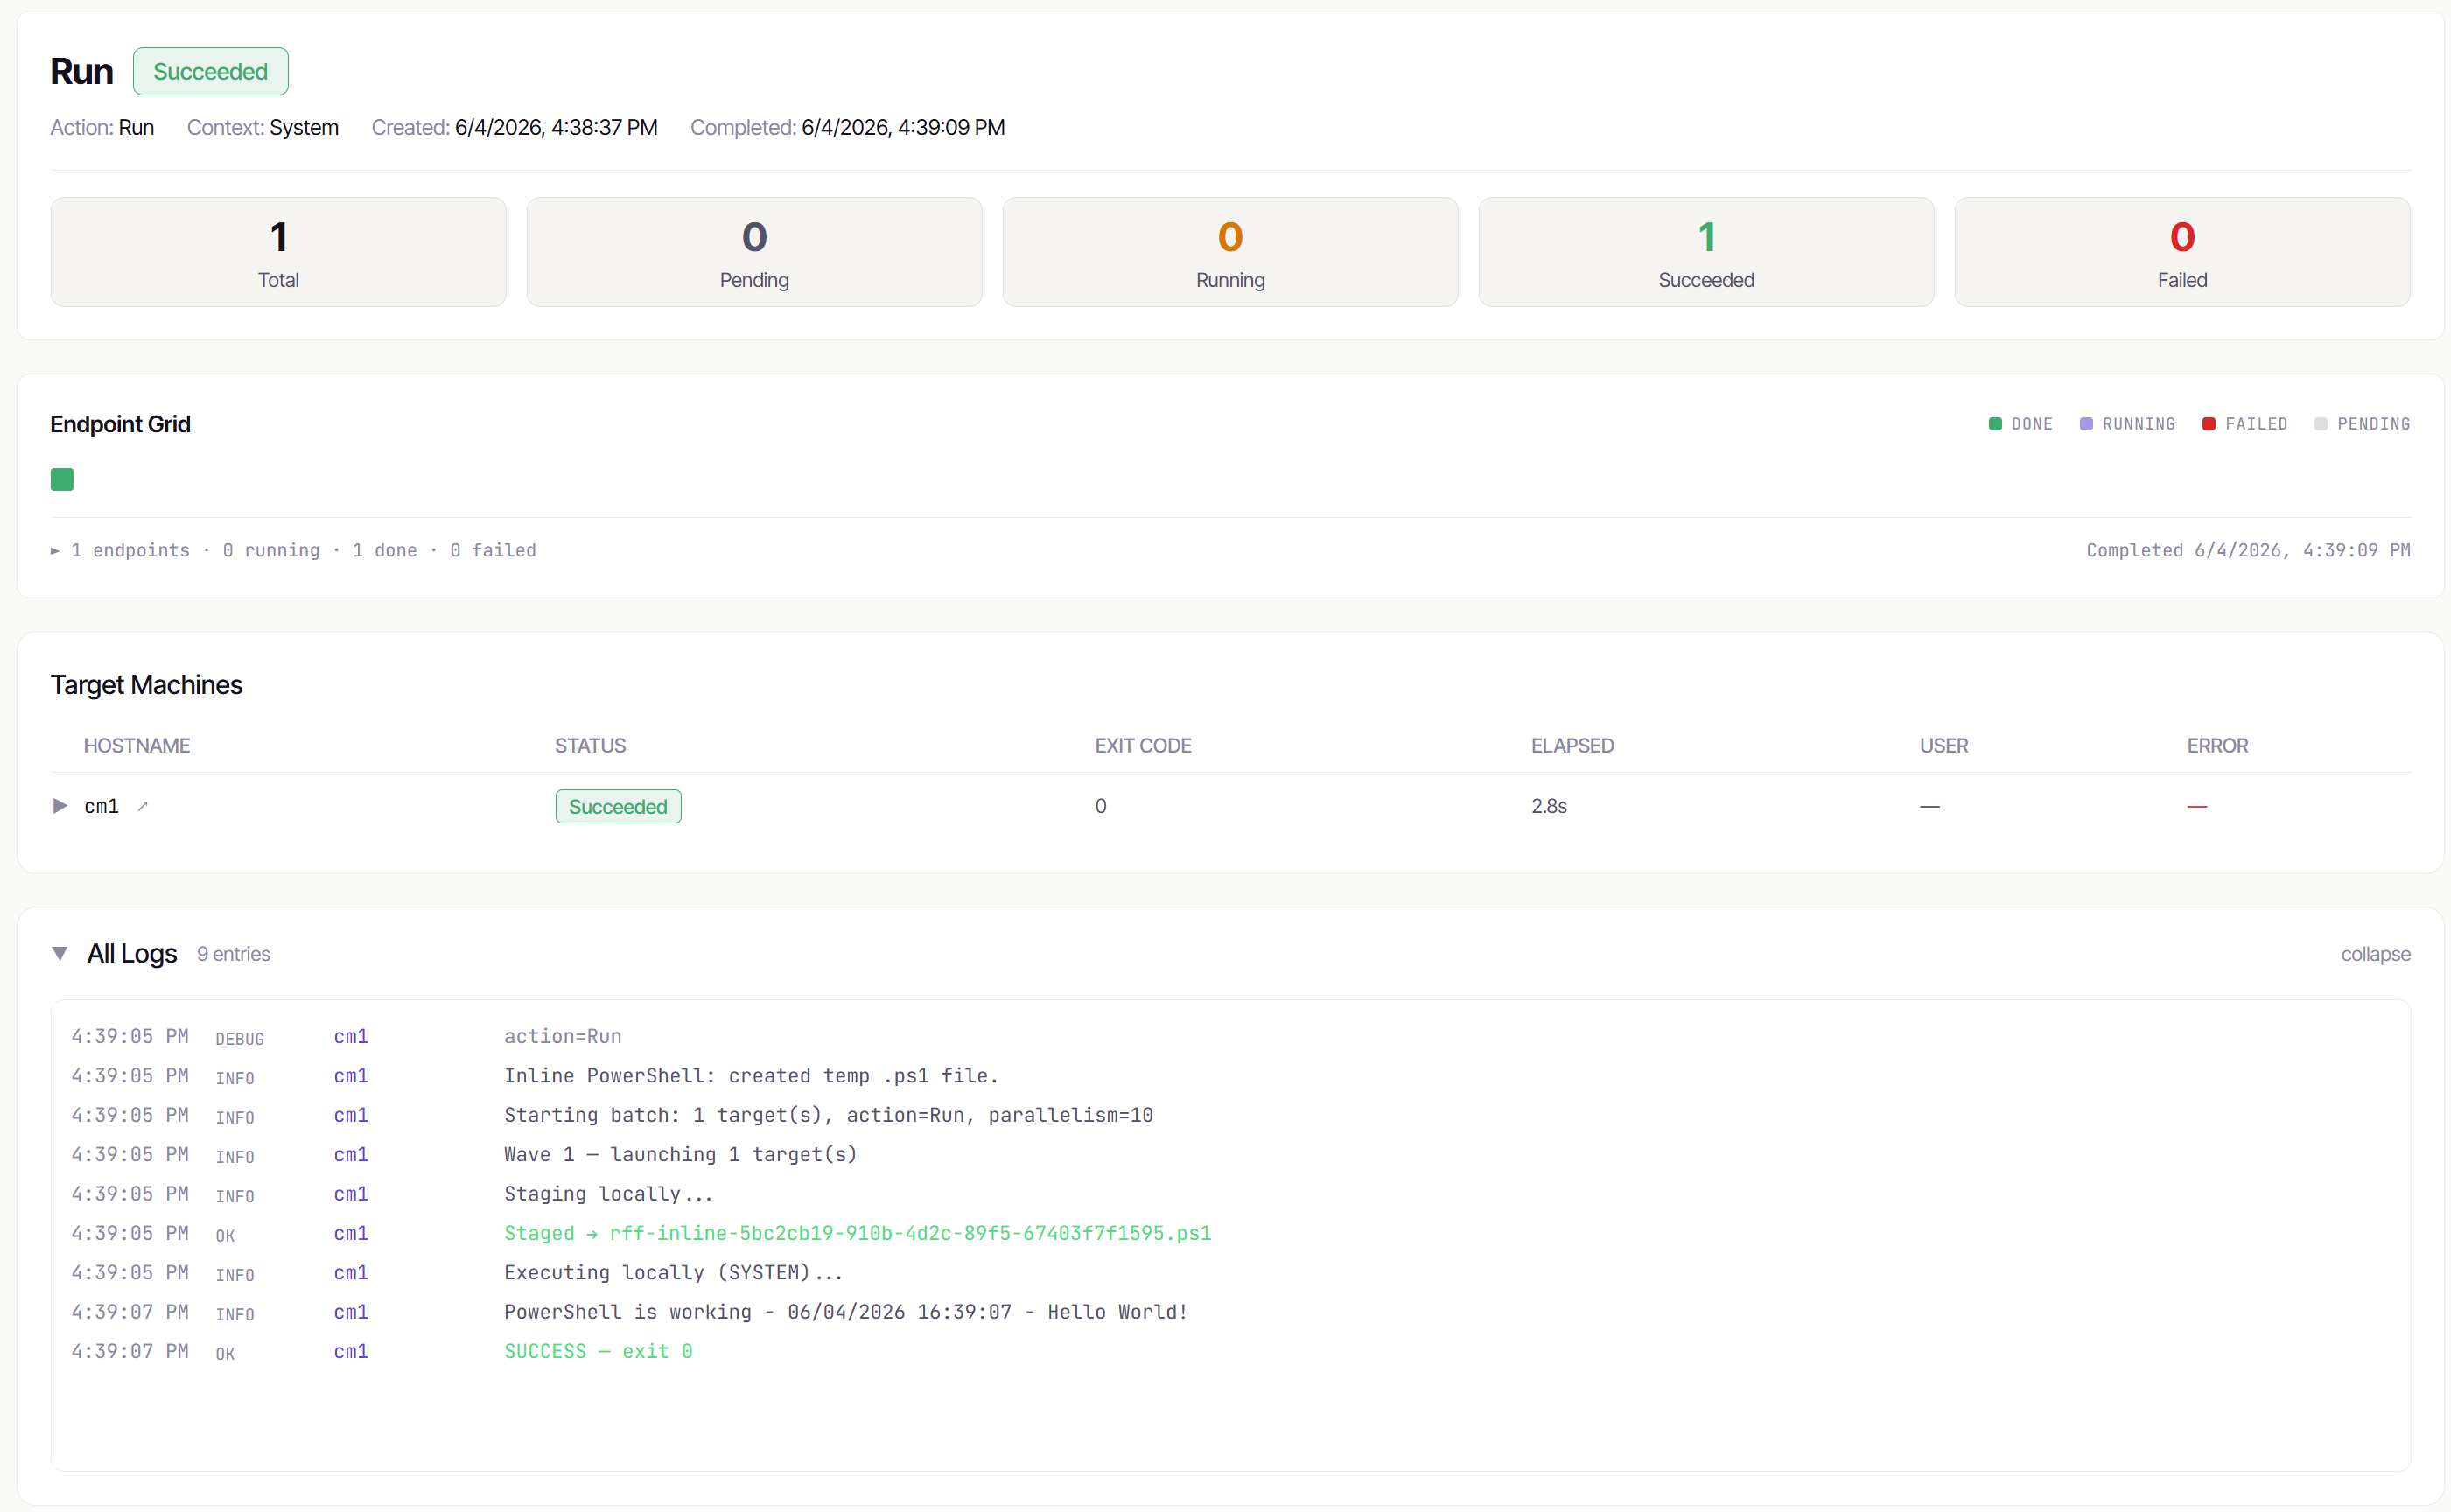Viewport: 2451px width, 1512px height.
Task: Click cm1 host tag on the DEBUG log row
Action: tap(351, 1037)
